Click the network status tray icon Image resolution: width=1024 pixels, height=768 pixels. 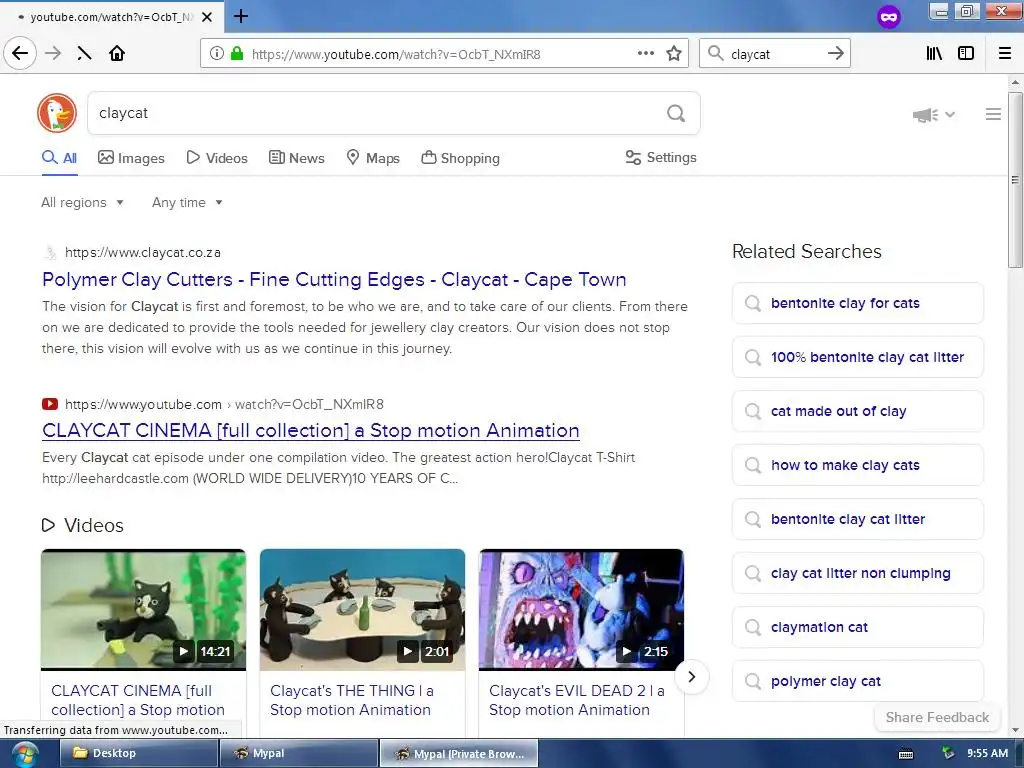tap(948, 753)
